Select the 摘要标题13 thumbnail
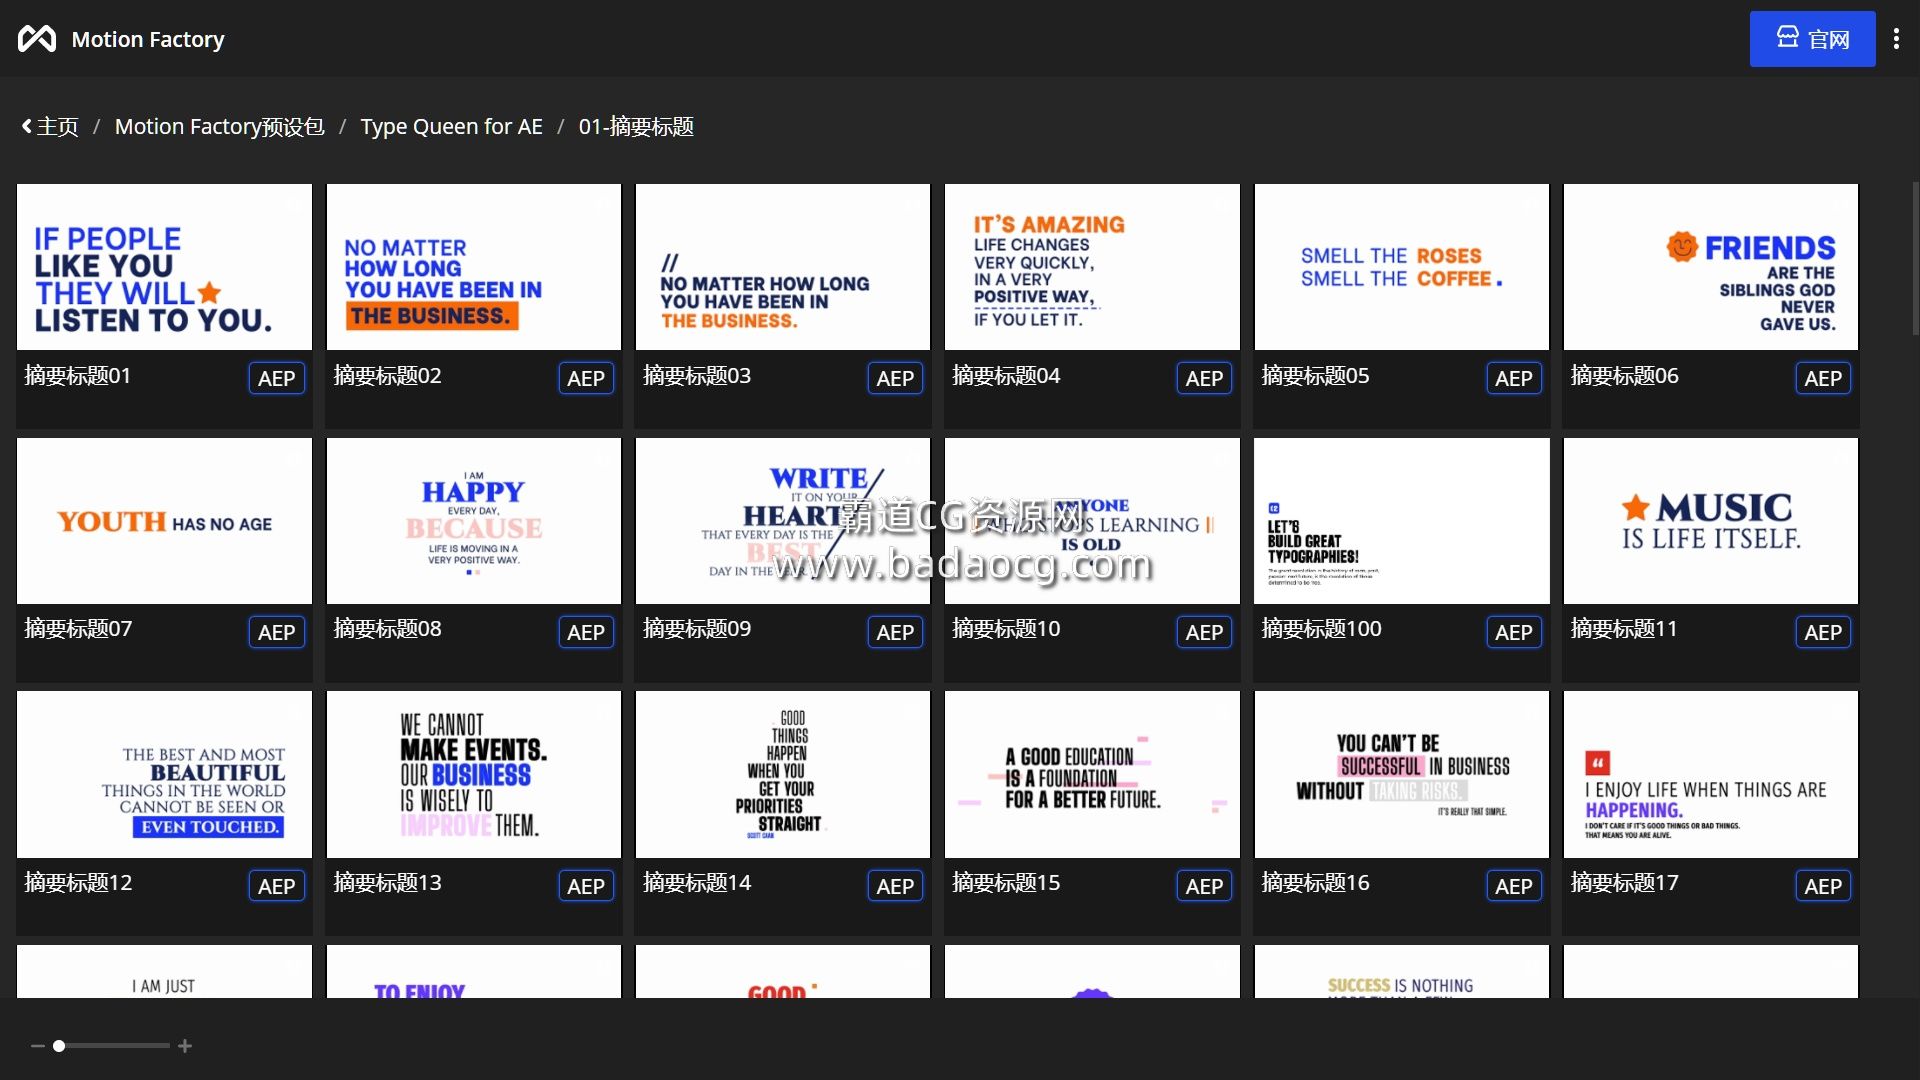 (x=473, y=774)
